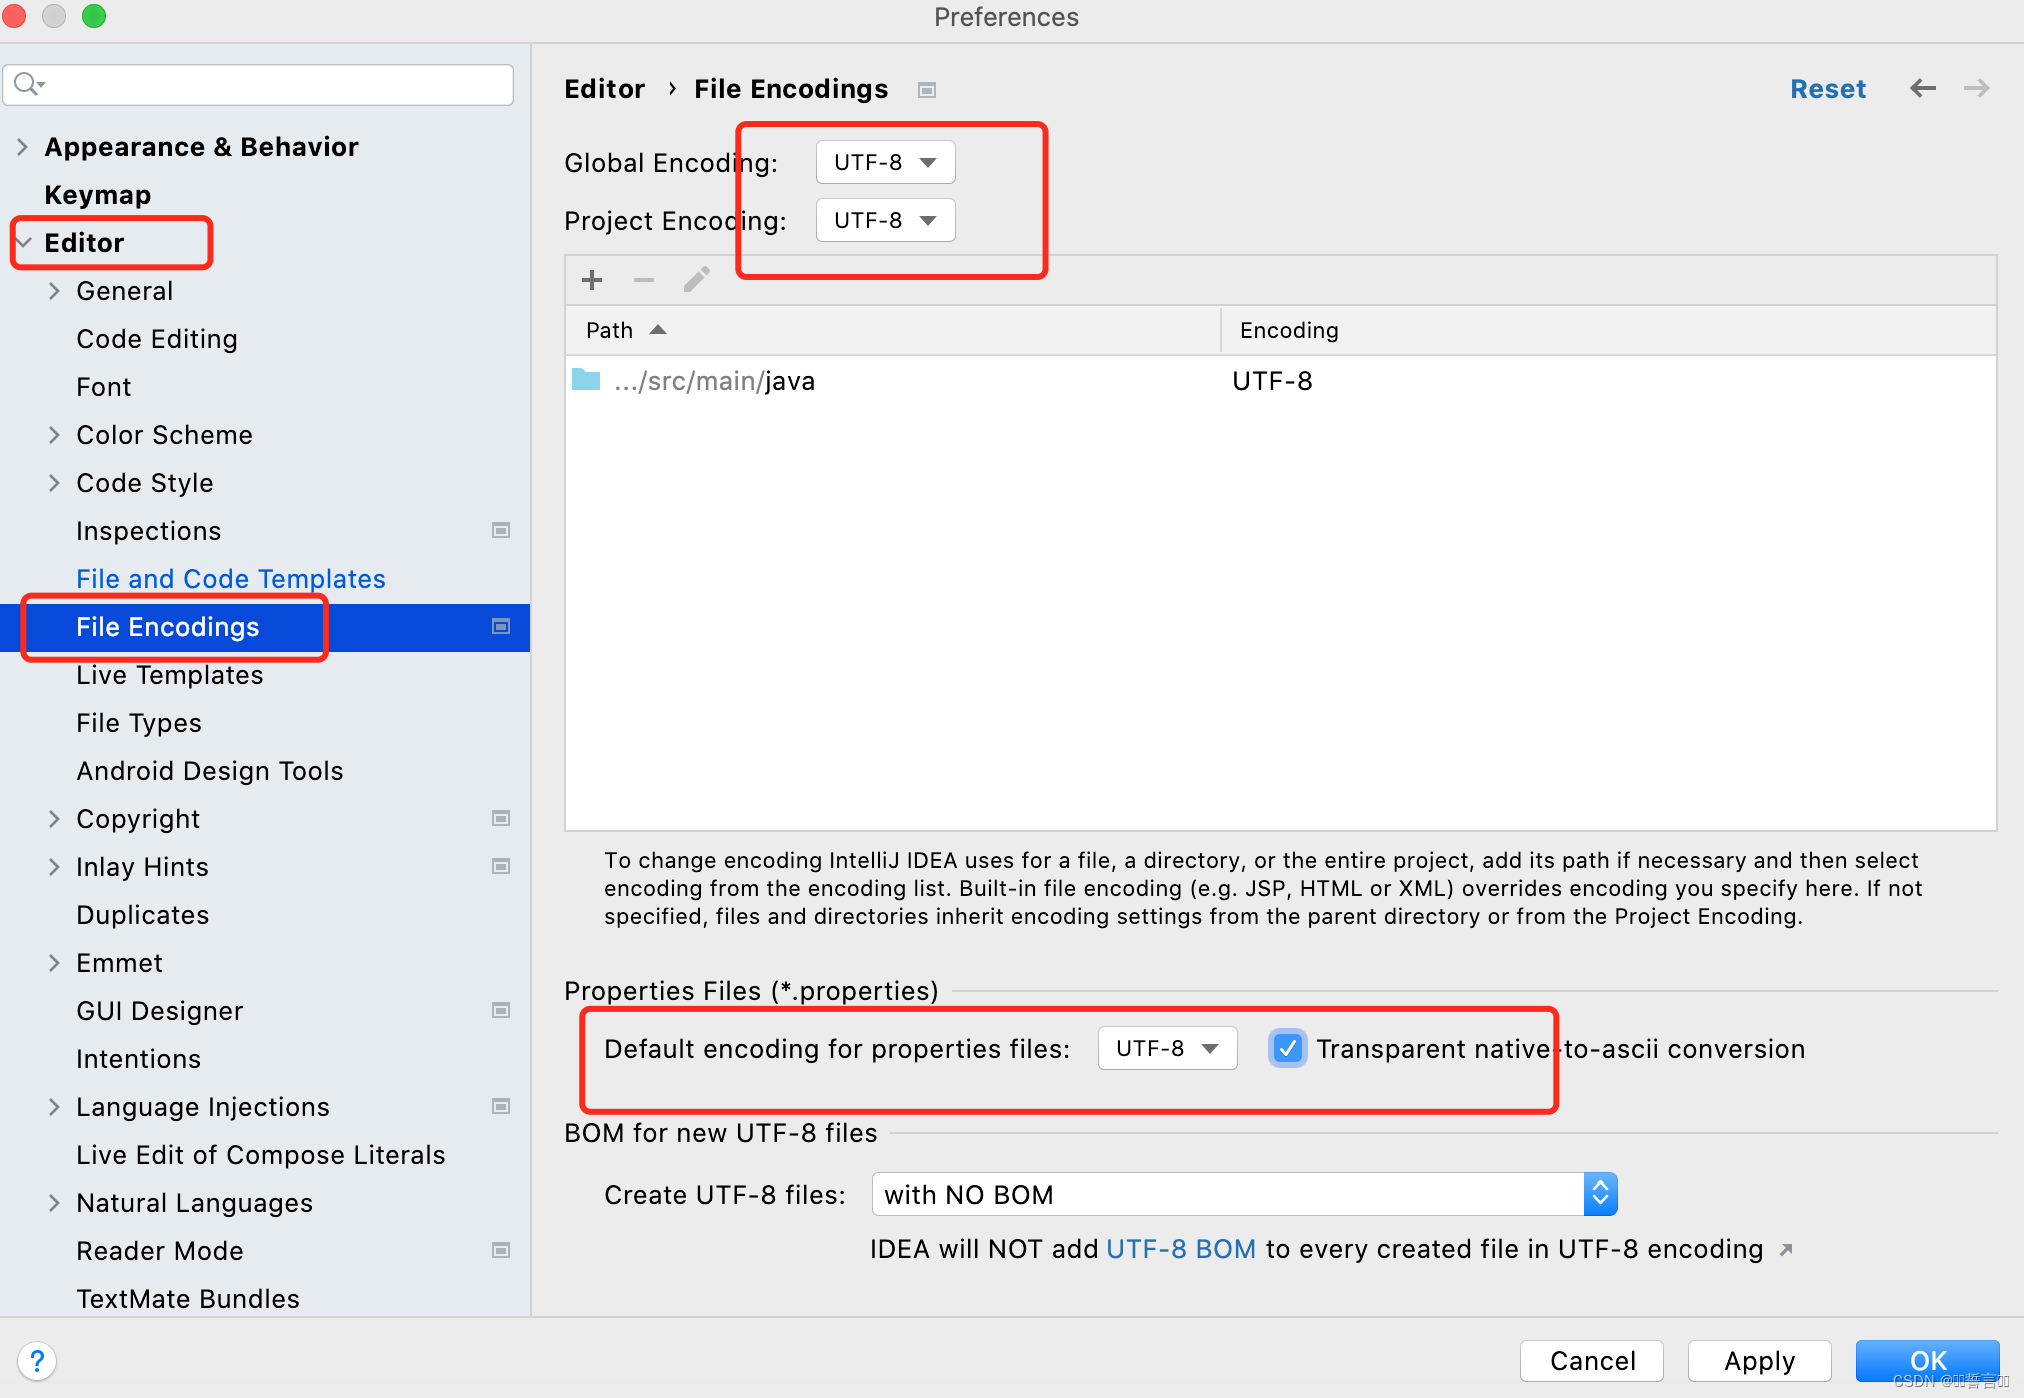Expand the Inlay Hints node
Image resolution: width=2024 pixels, height=1398 pixels.
pyautogui.click(x=54, y=867)
